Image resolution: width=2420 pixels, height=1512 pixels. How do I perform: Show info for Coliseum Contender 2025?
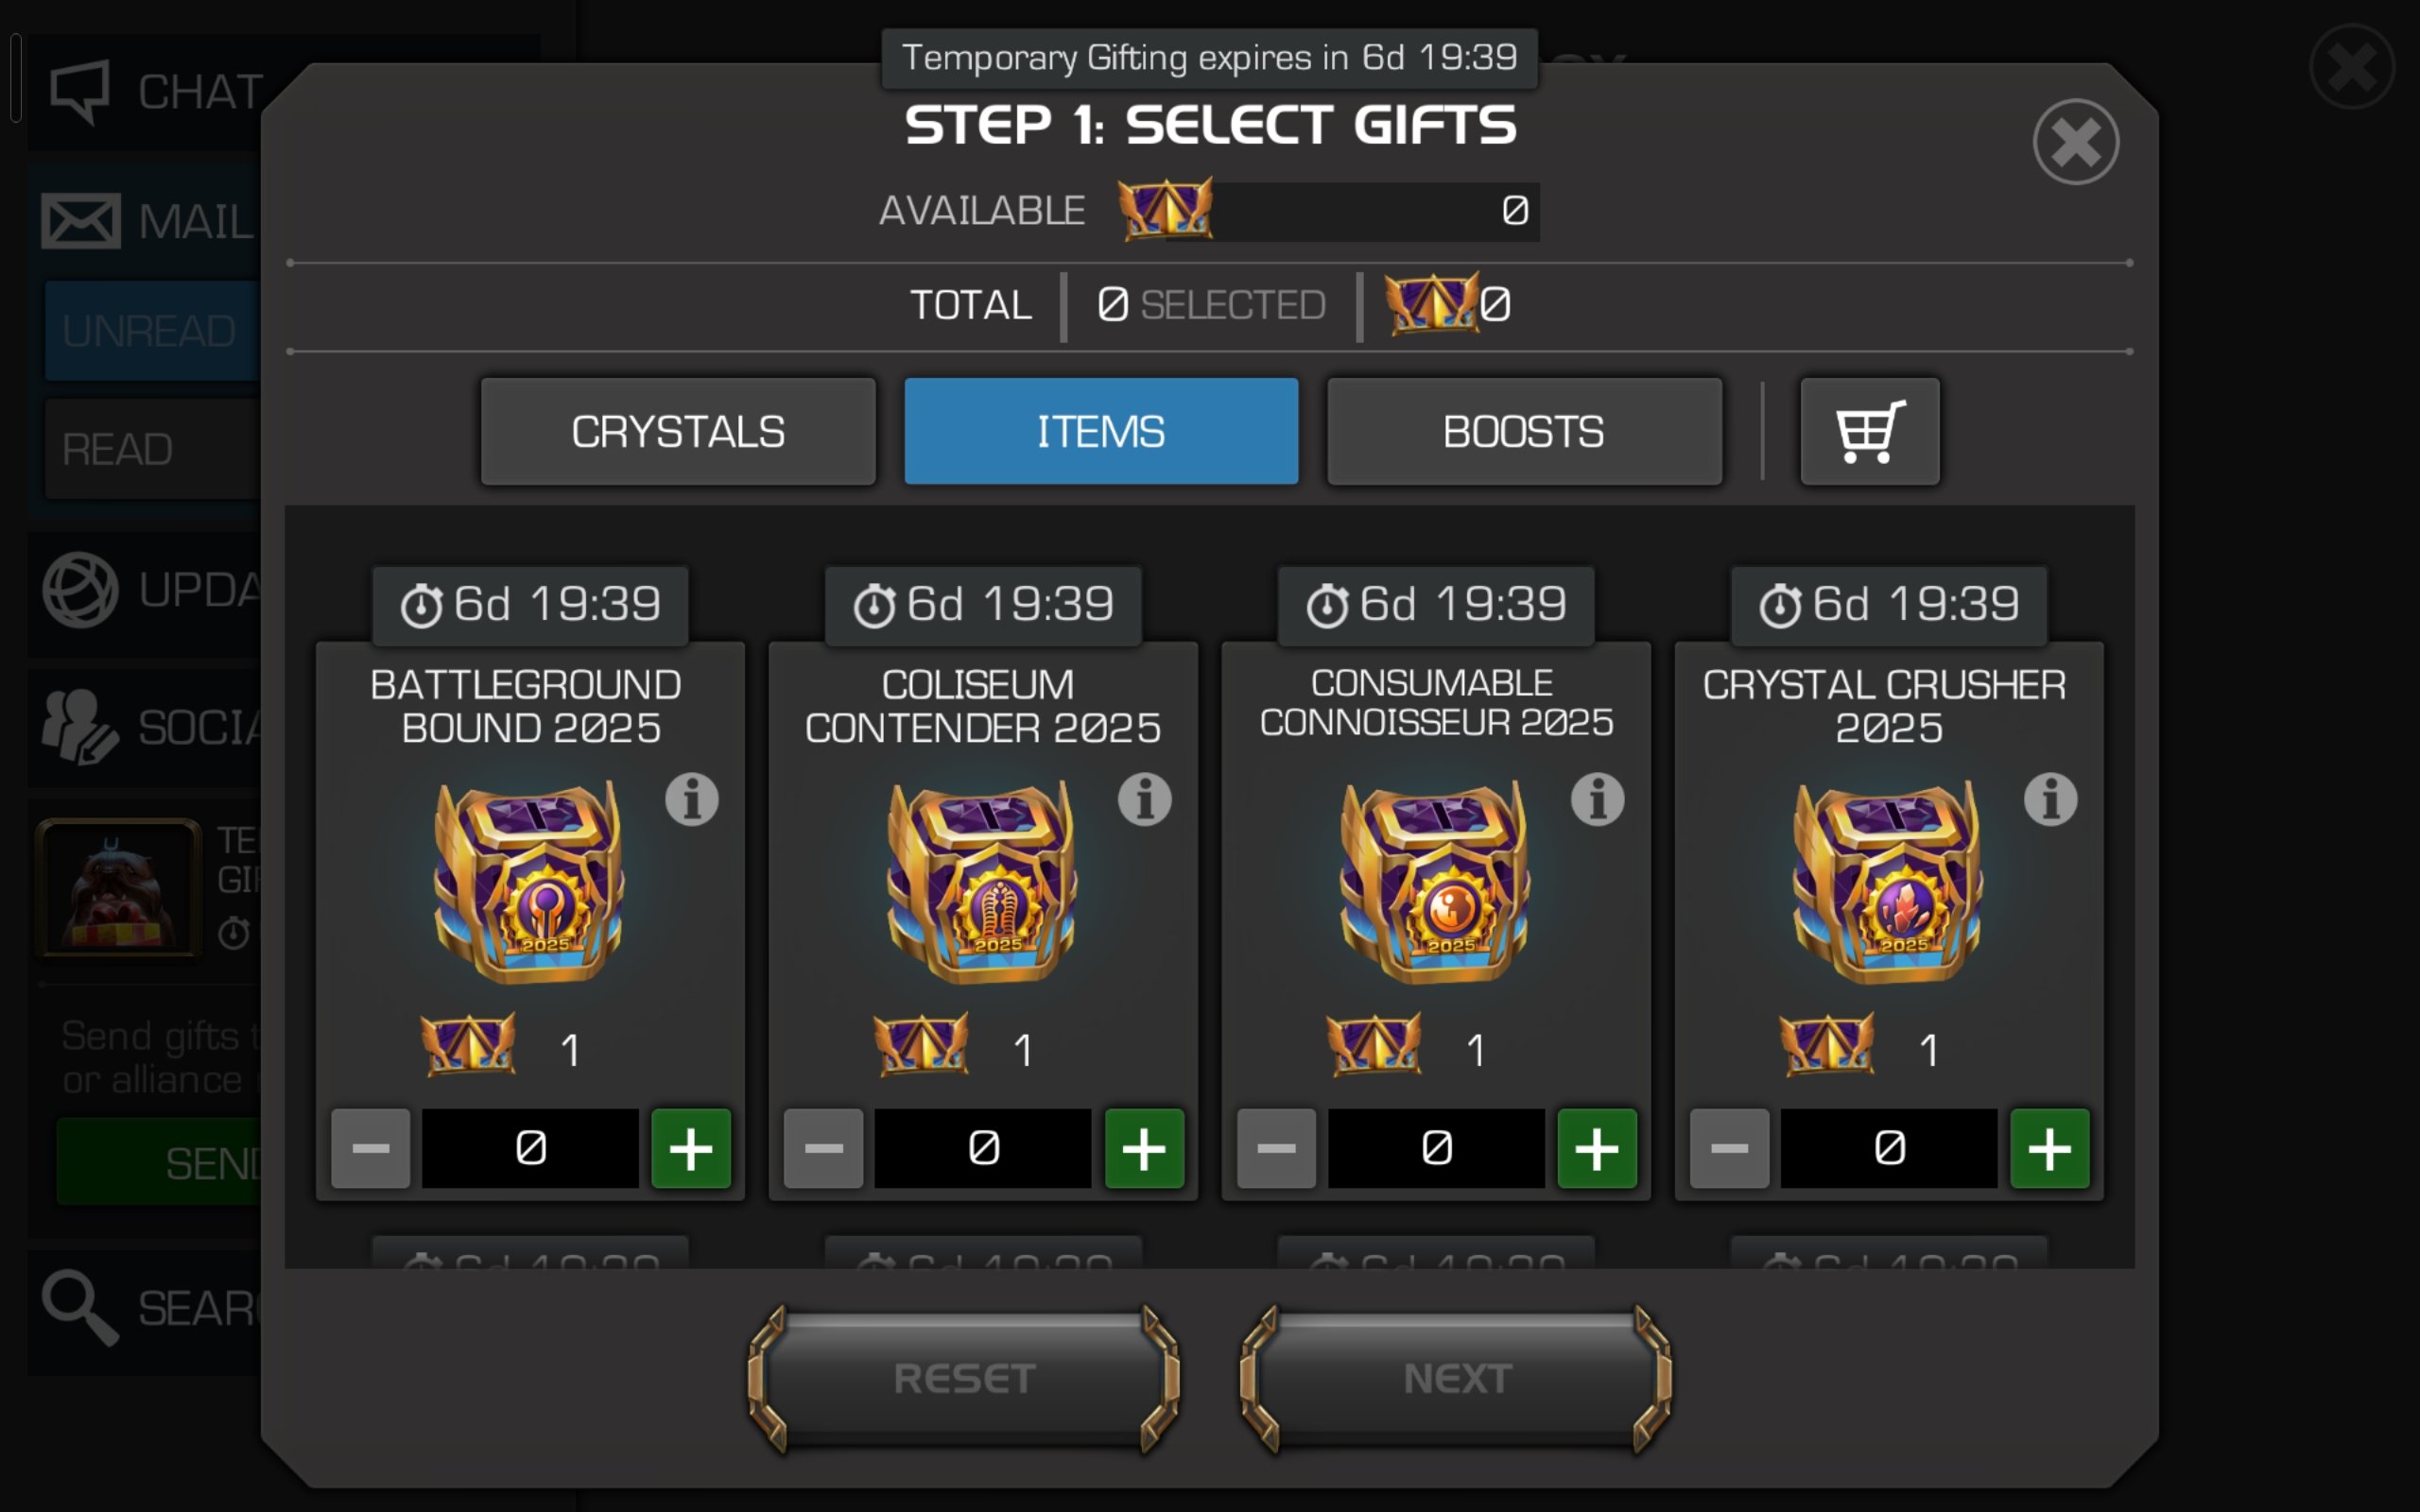click(x=1145, y=799)
